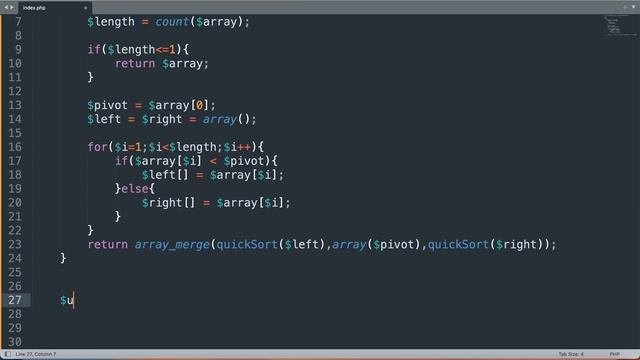Screen dimensions: 640x360
Task: Click line number 16 in the gutter
Action: pos(15,147)
